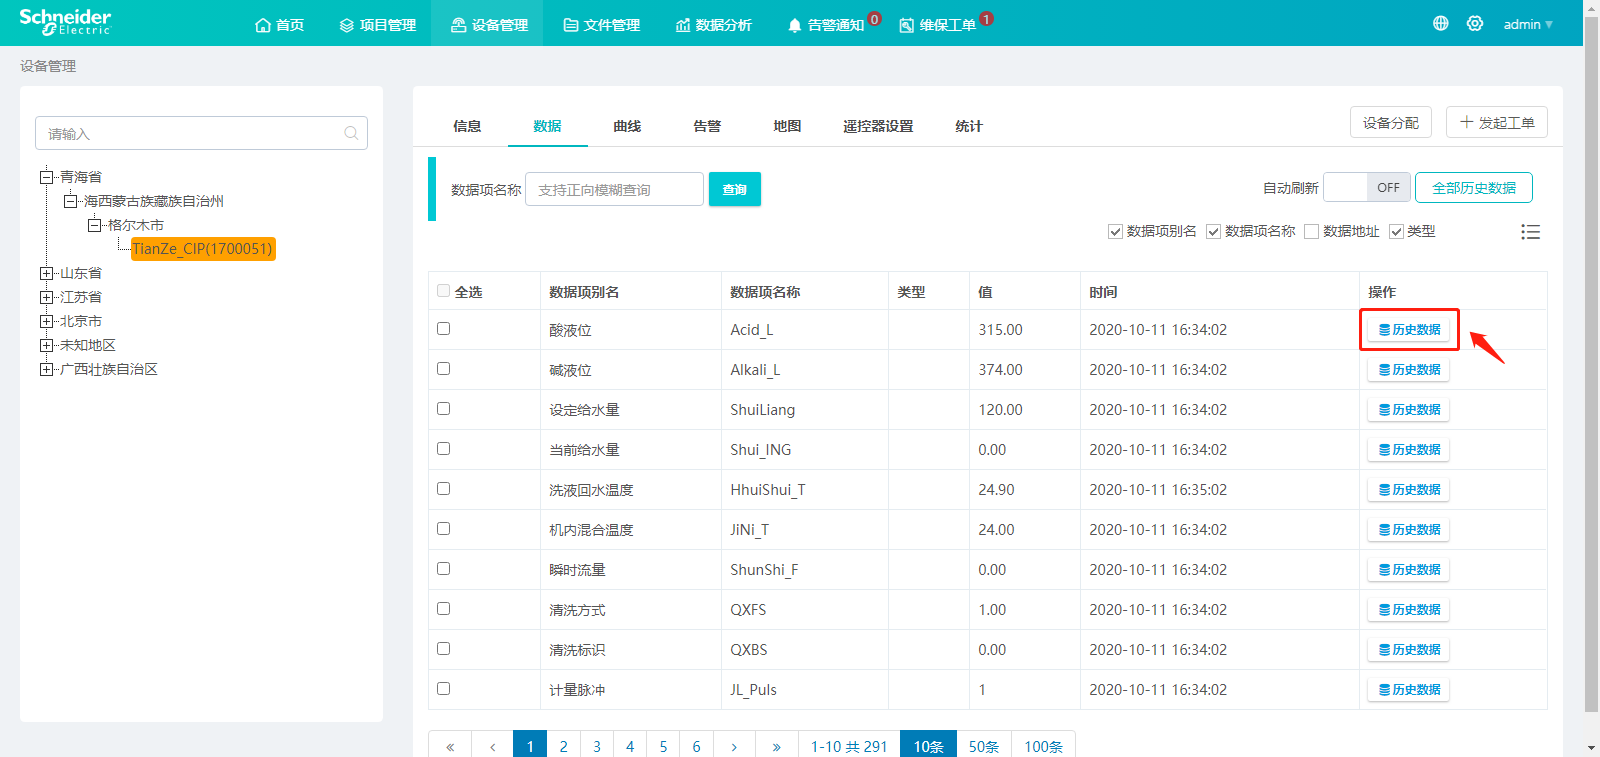Expand the 江苏省 tree node

pyautogui.click(x=46, y=297)
